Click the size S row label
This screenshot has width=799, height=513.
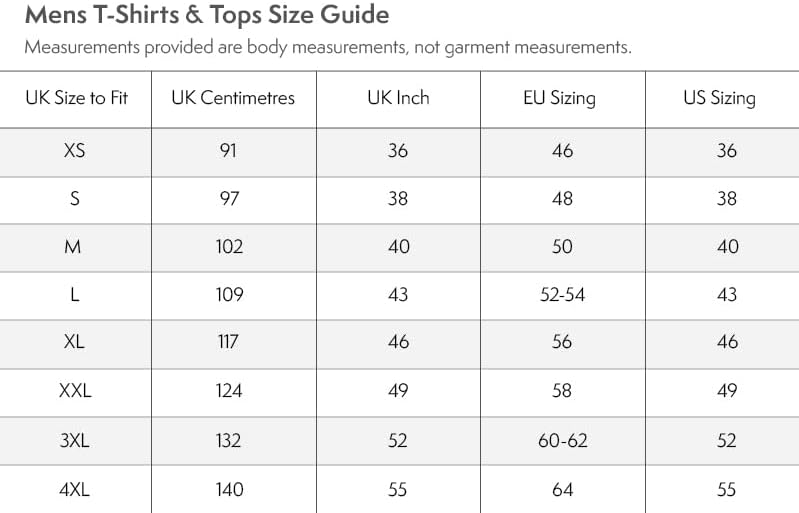pyautogui.click(x=74, y=198)
